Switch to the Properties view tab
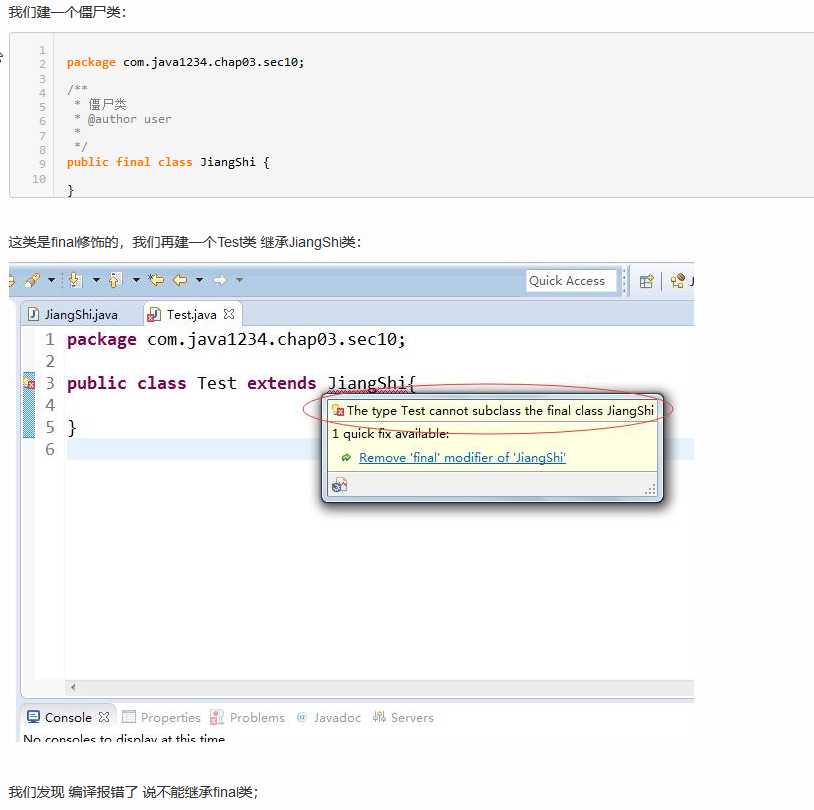 pyautogui.click(x=161, y=718)
